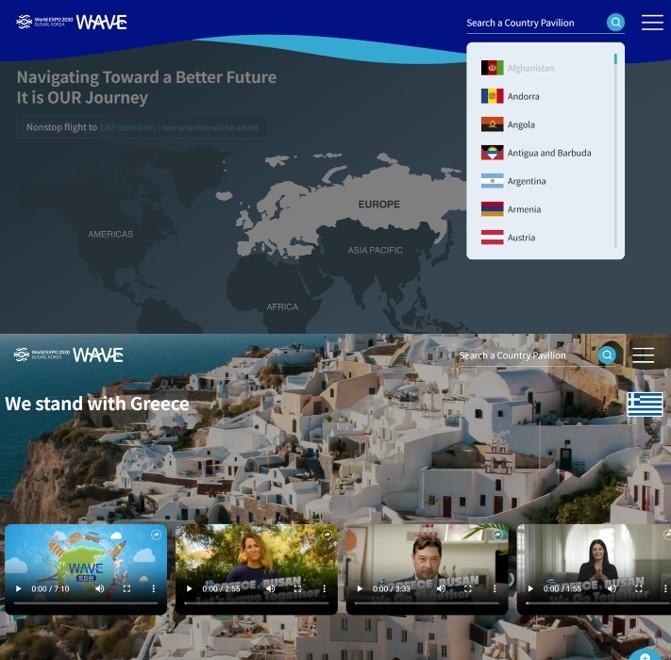Open more options on the 3:33 video
This screenshot has height=660, width=671.
(x=494, y=589)
